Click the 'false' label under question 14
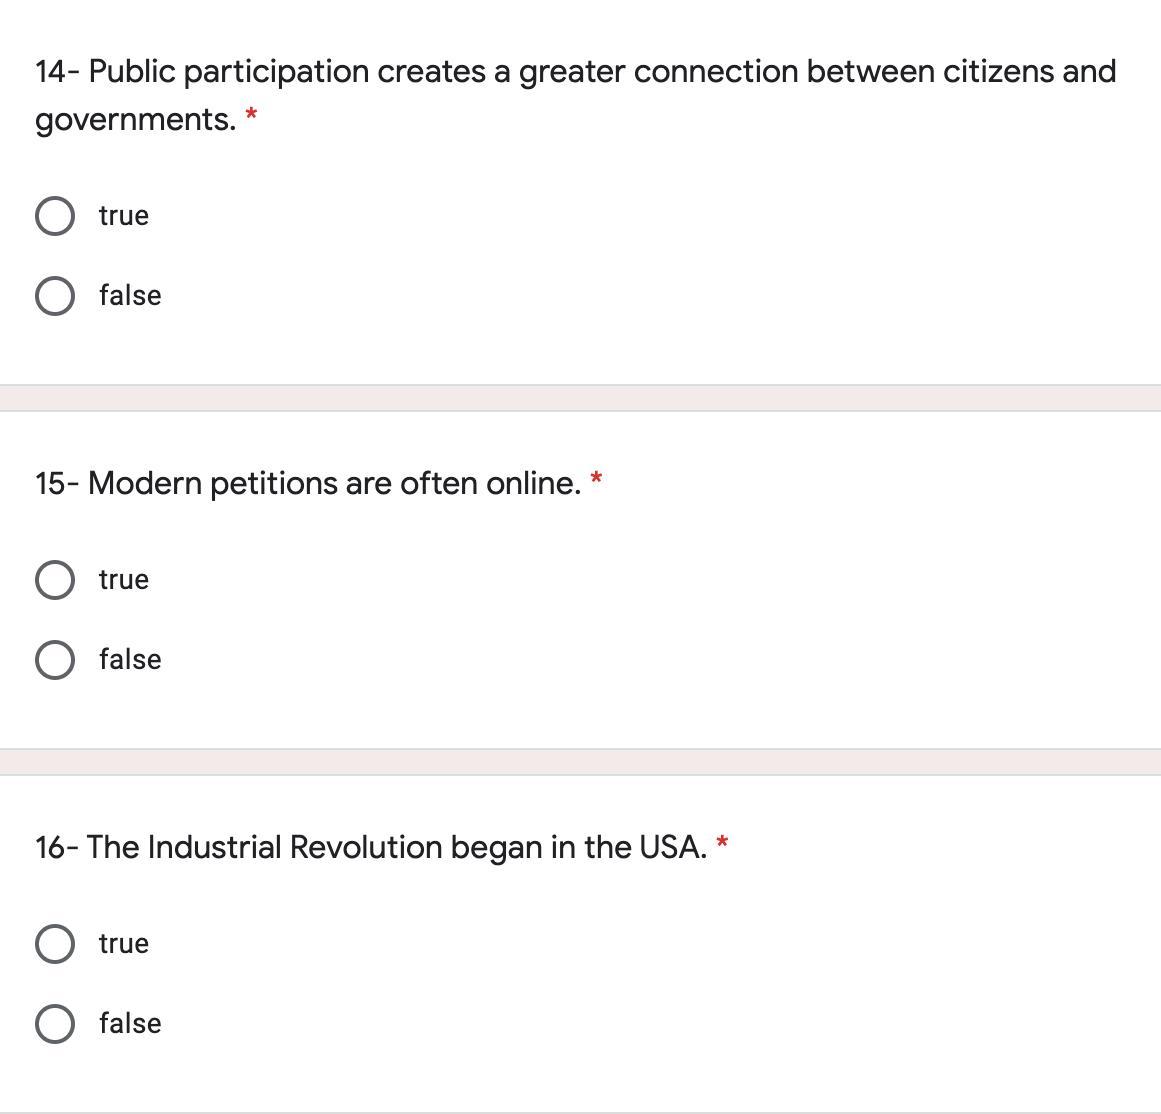The height and width of the screenshot is (1114, 1161). (130, 296)
